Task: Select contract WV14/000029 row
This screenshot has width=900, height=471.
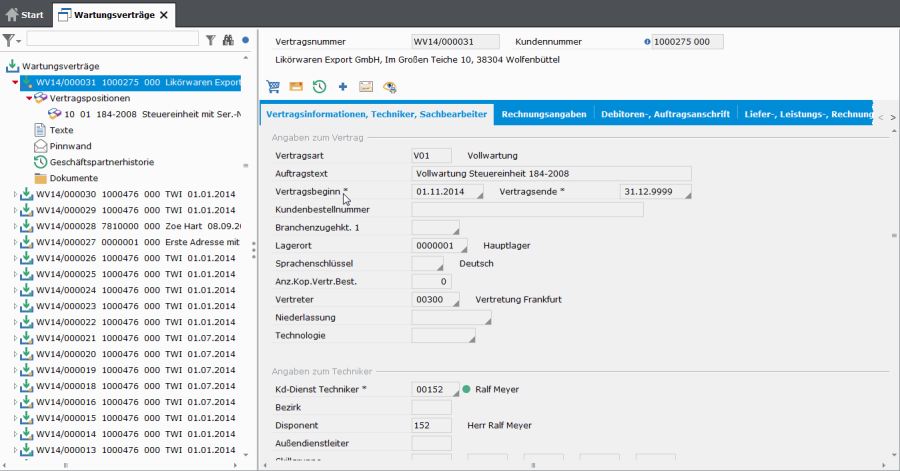Action: tap(135, 210)
